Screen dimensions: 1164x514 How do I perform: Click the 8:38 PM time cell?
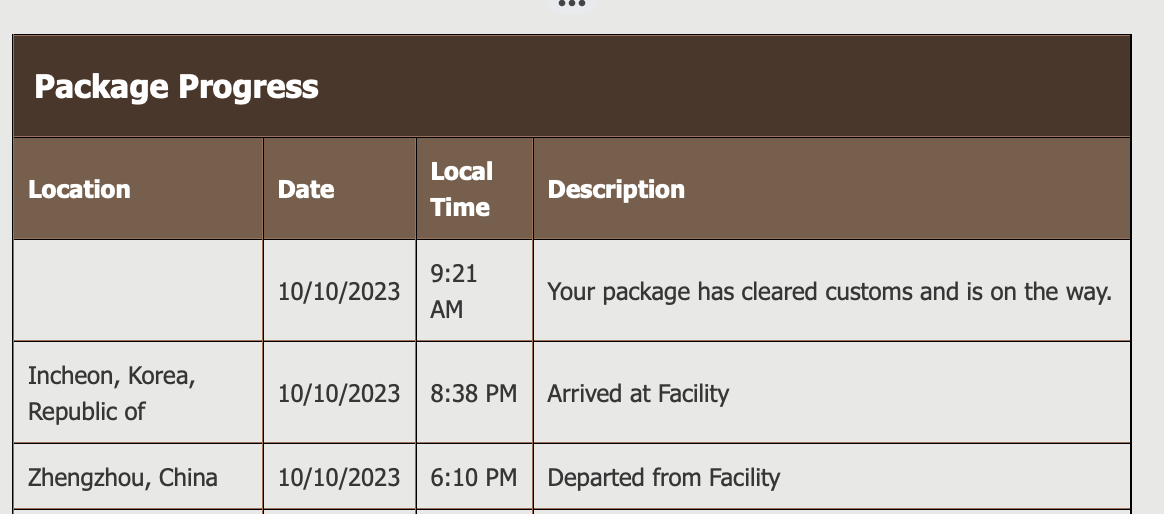(x=473, y=394)
